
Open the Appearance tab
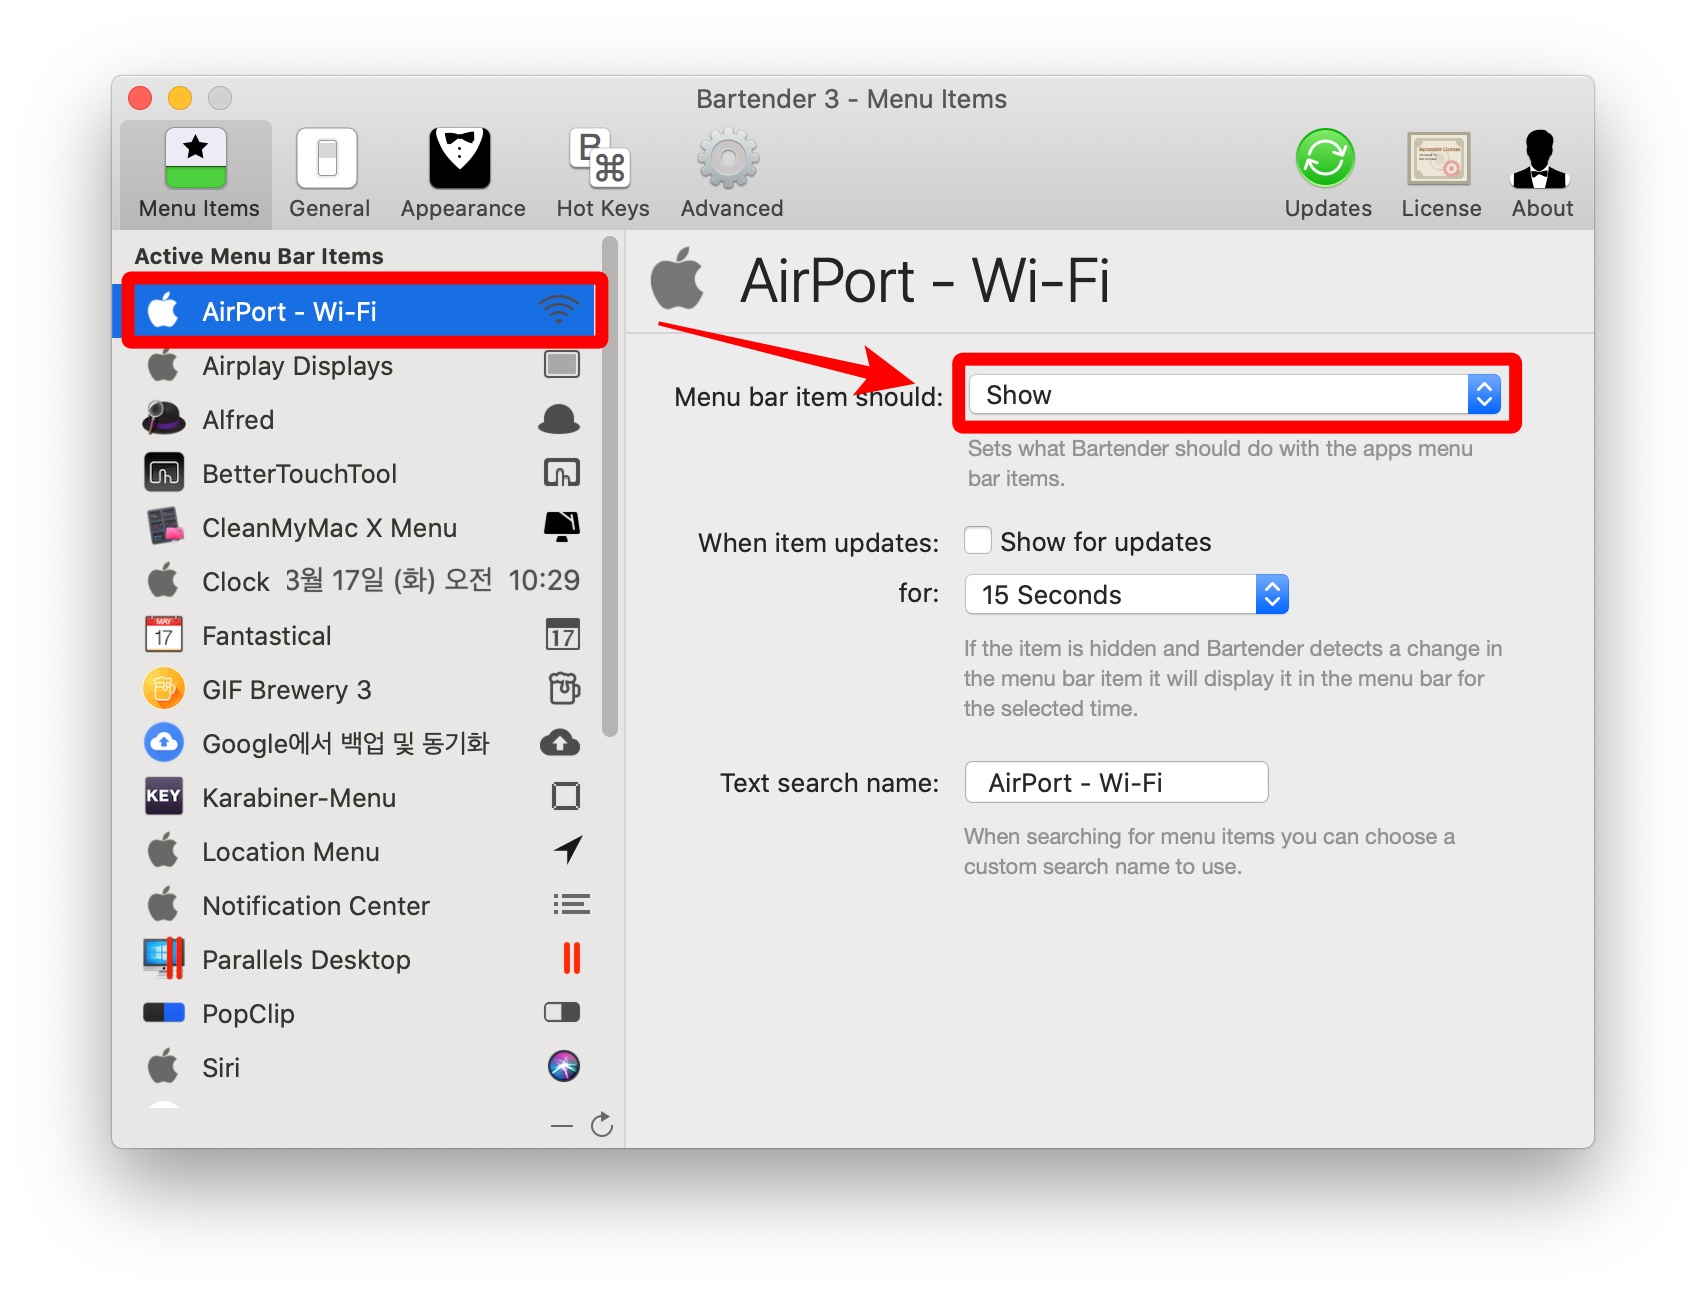click(462, 174)
